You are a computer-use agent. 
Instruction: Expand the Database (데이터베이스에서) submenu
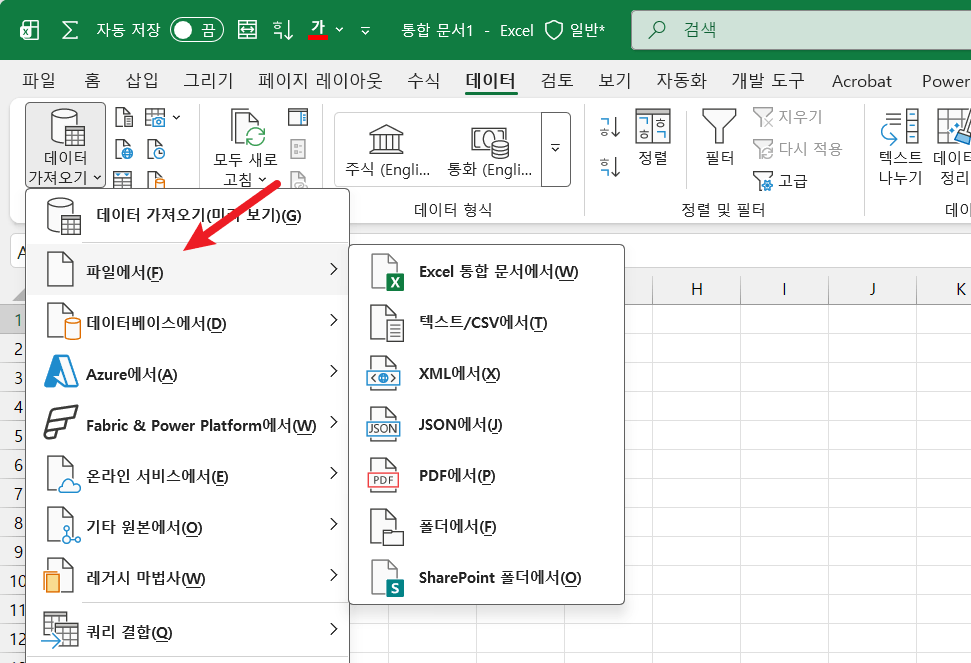(x=188, y=323)
